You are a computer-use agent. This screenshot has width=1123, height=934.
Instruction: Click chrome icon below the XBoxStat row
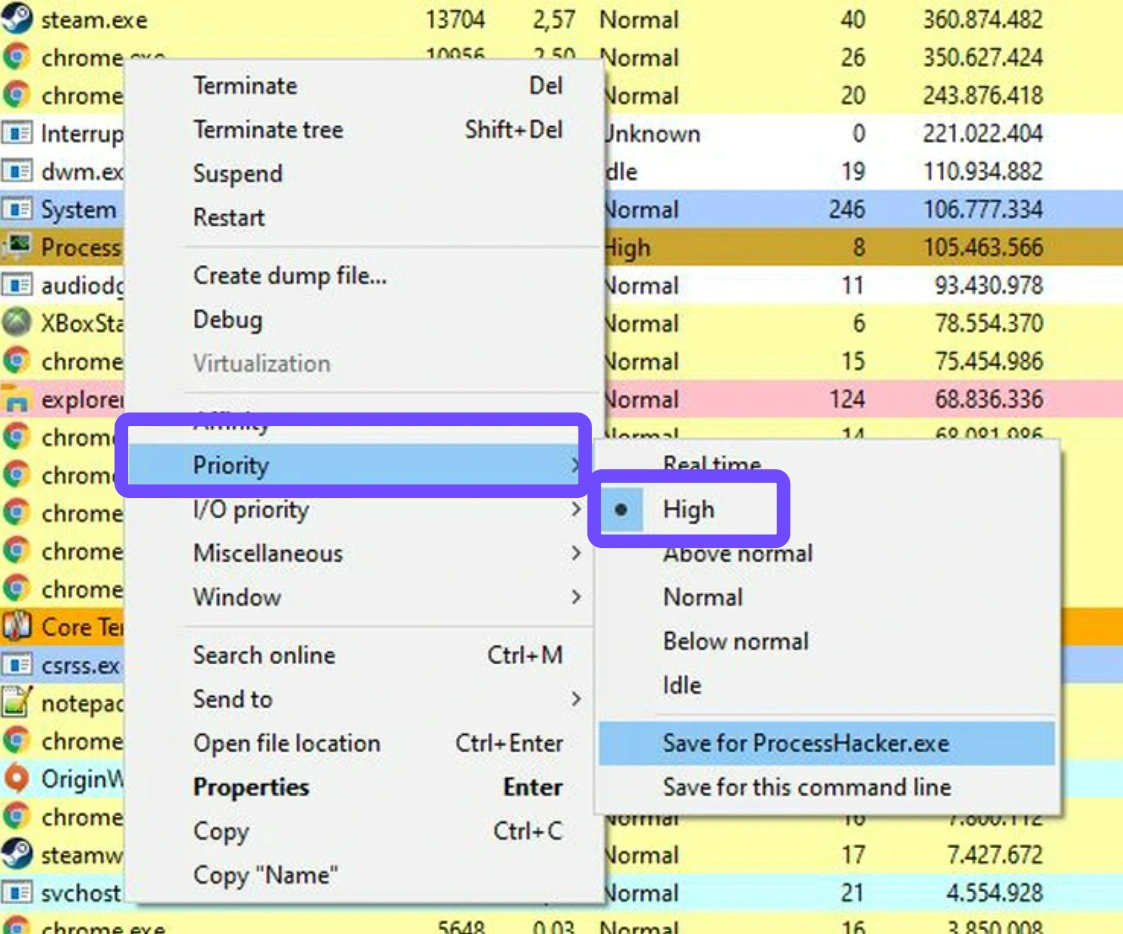pyautogui.click(x=16, y=361)
